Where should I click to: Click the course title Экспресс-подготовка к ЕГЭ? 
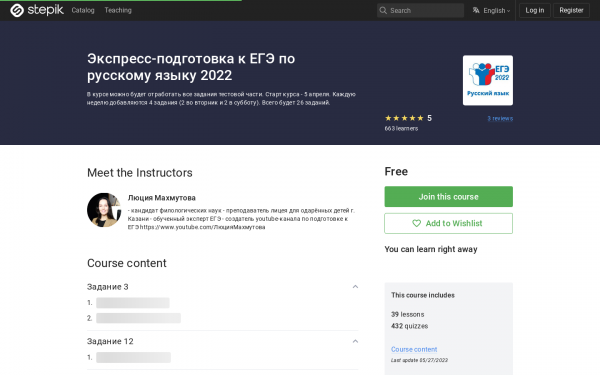(x=191, y=67)
